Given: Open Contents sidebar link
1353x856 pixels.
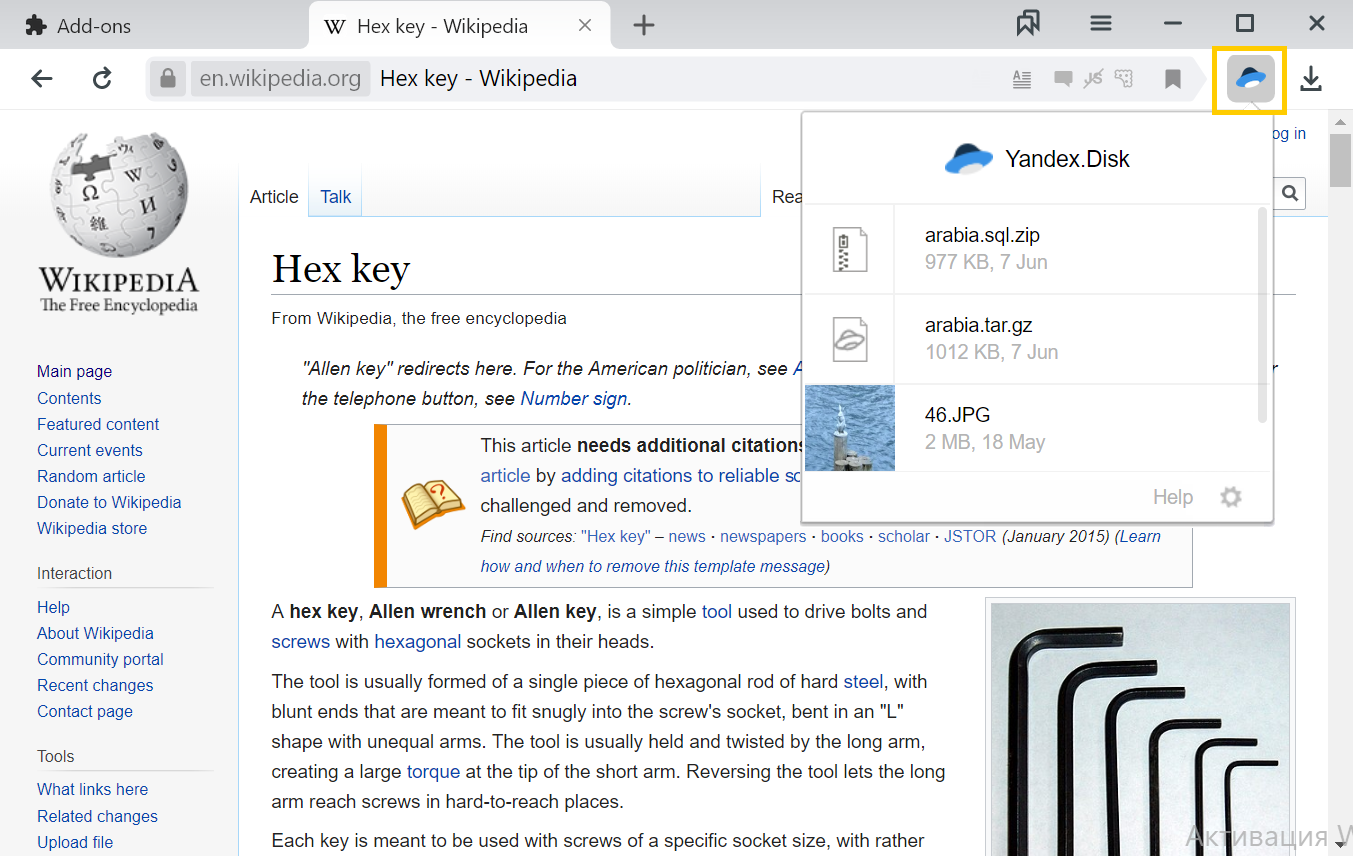Looking at the screenshot, I should (x=69, y=398).
